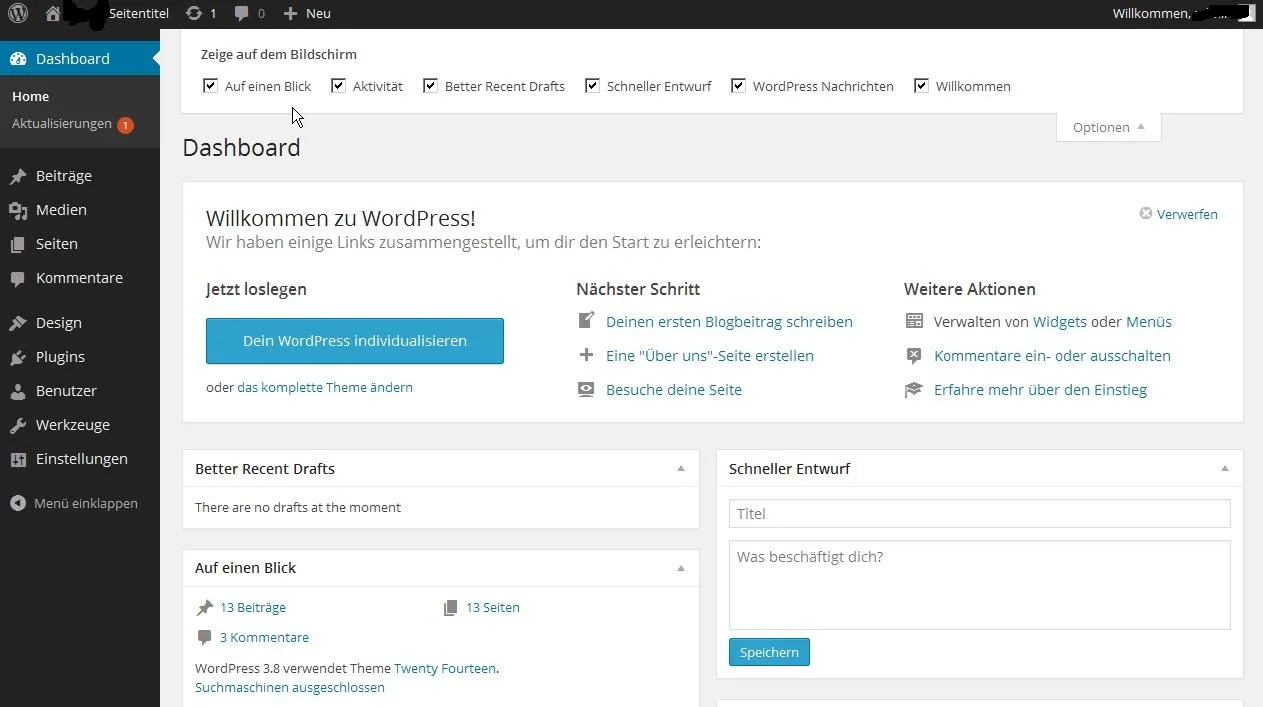Open Einstellungen menu in sidebar
The image size is (1263, 707).
[x=80, y=459]
